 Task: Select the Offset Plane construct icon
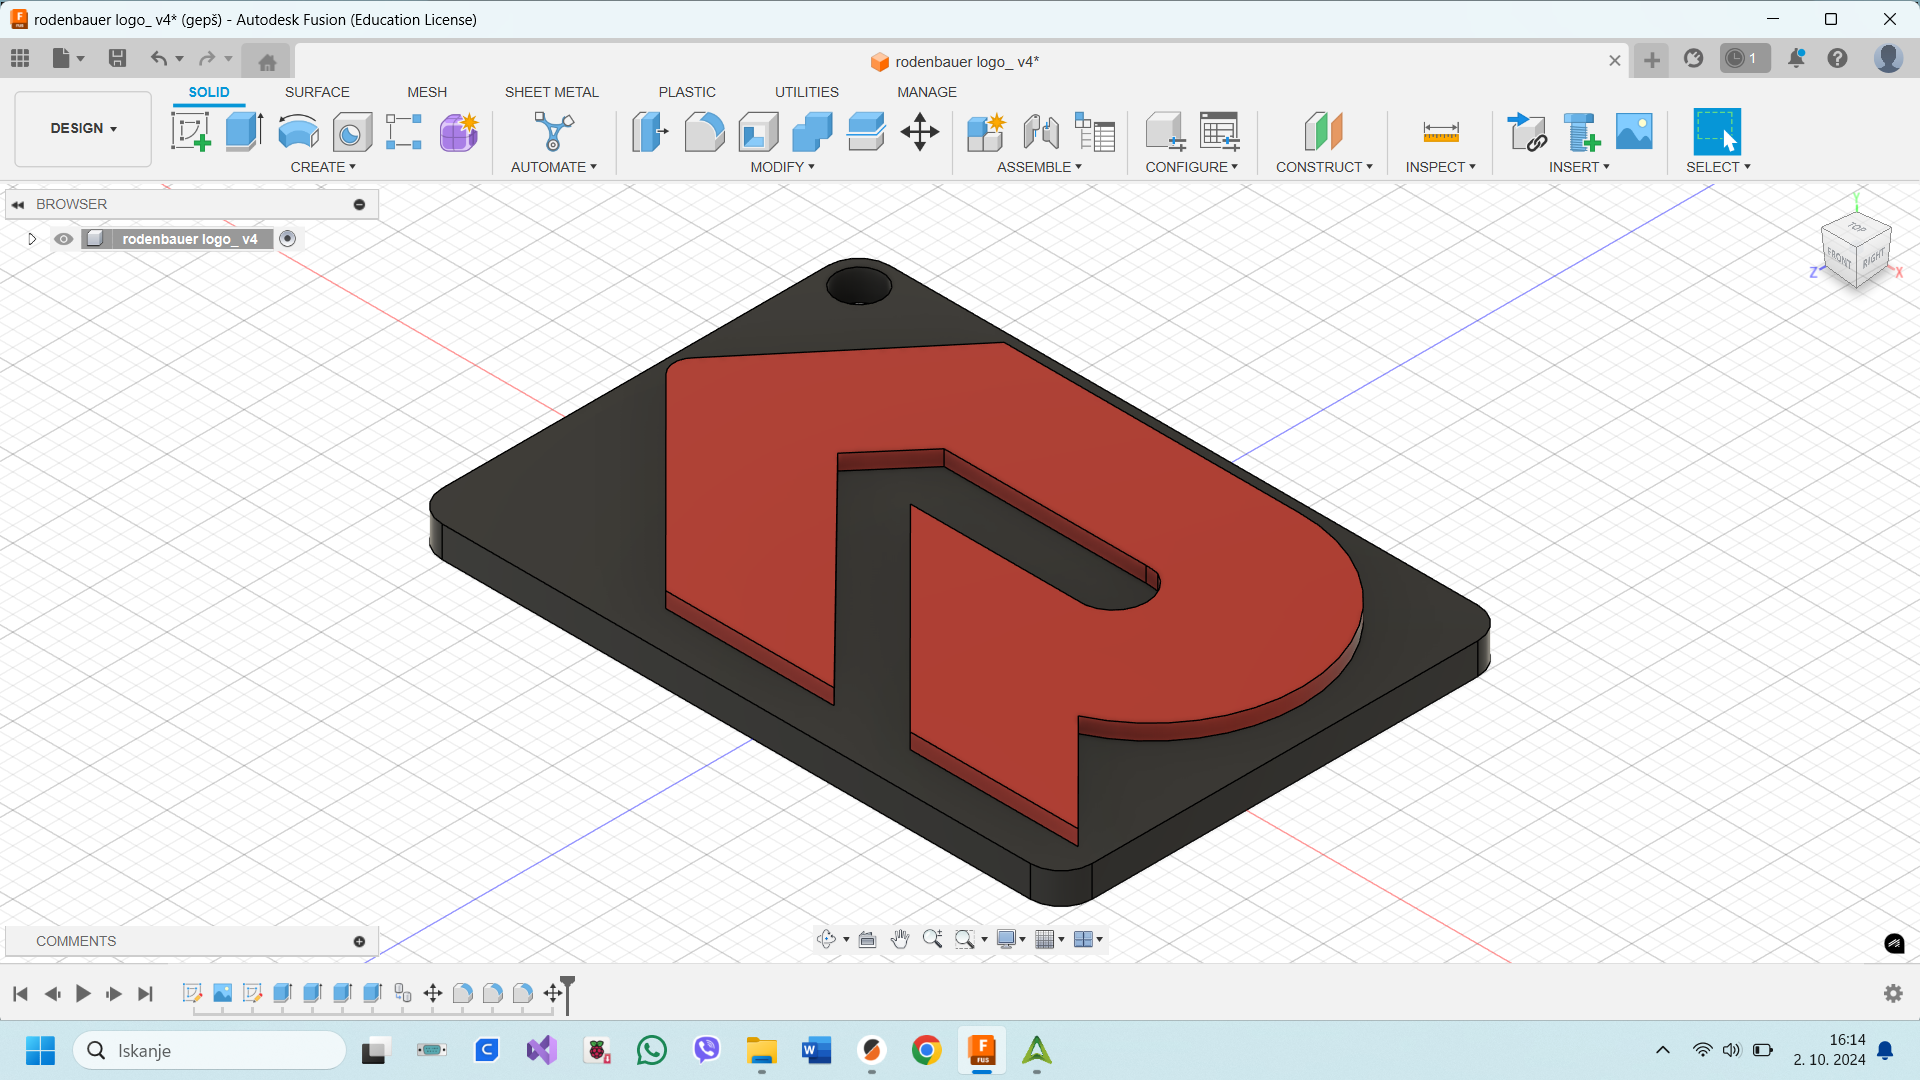[x=1323, y=132]
